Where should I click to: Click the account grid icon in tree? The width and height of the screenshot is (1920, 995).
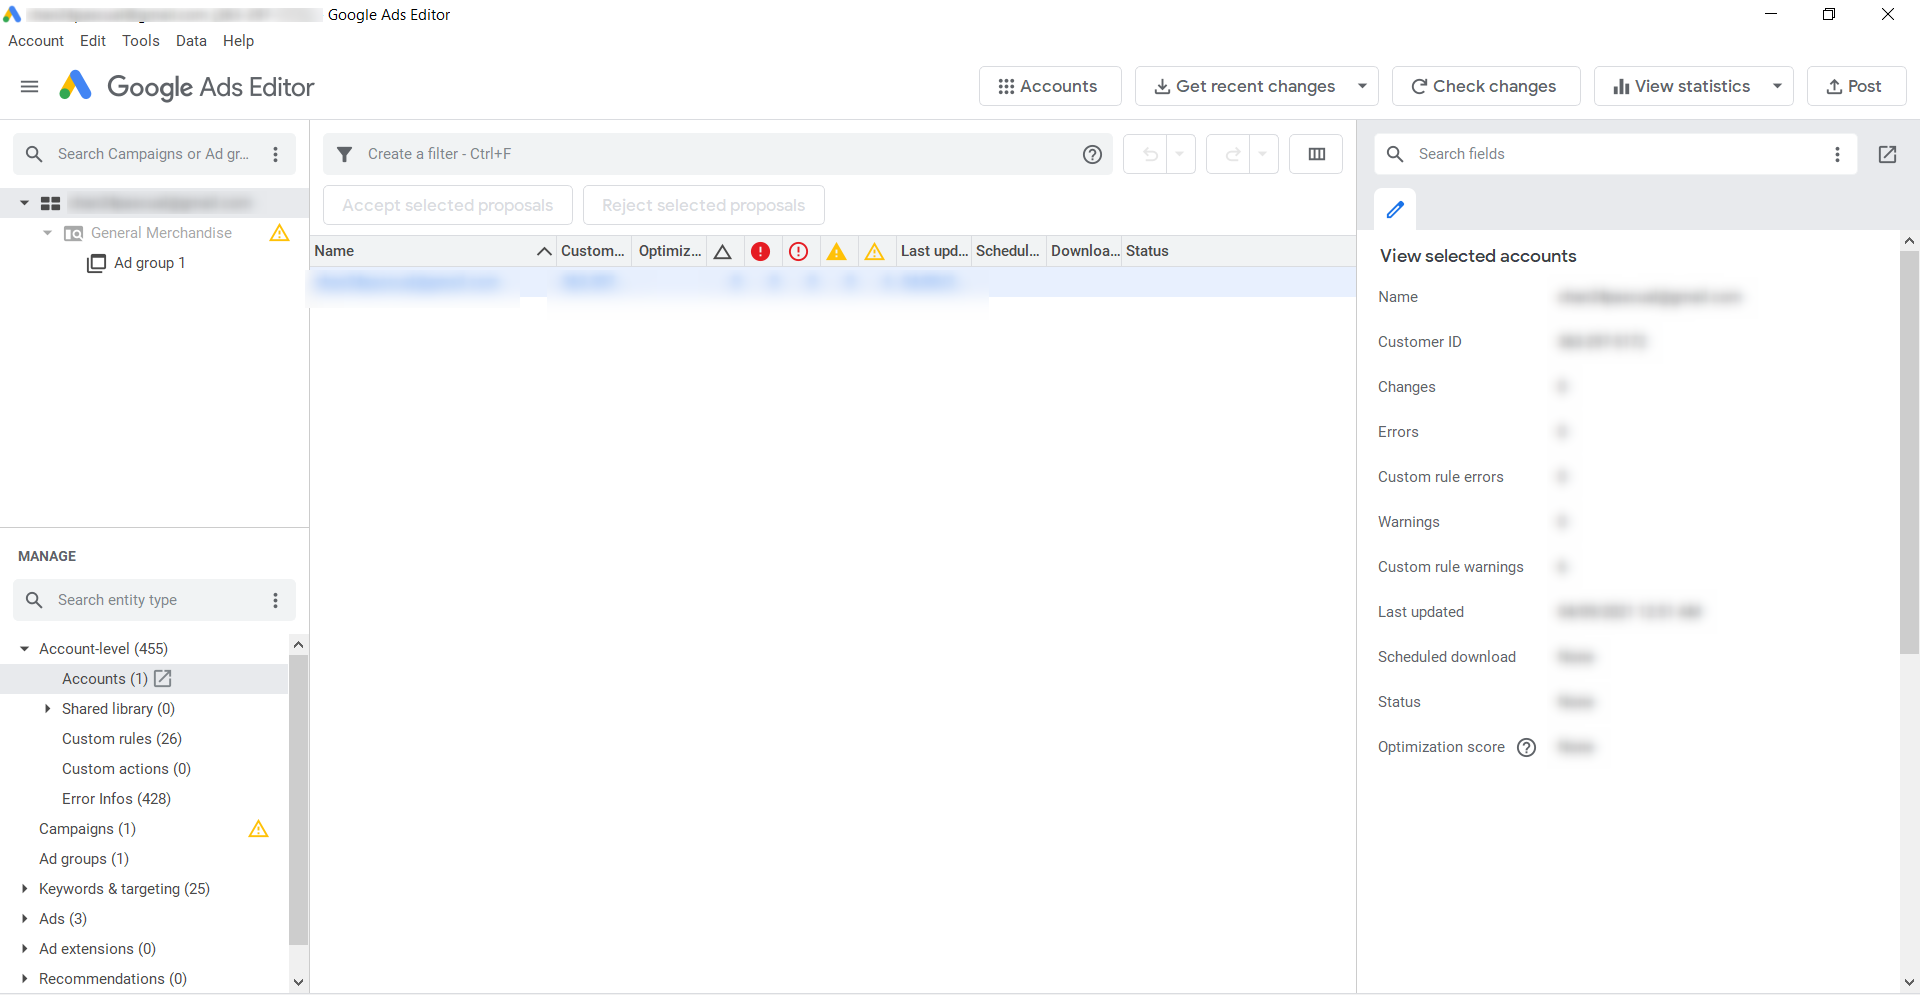click(50, 203)
